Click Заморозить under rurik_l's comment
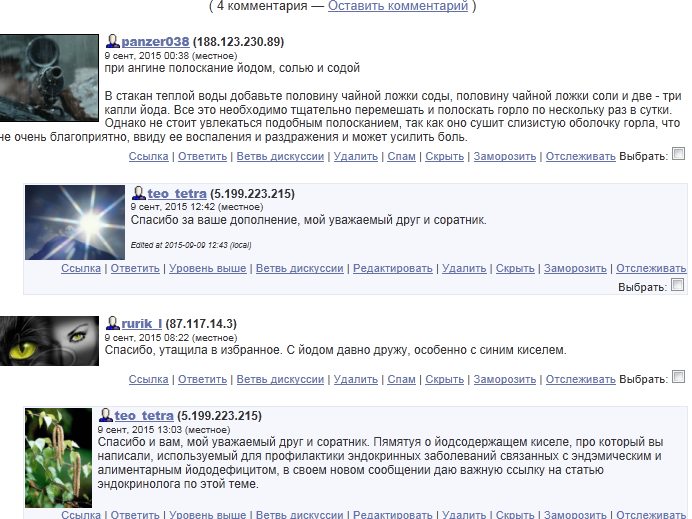Screen dimensions: 692x519 click(x=505, y=379)
